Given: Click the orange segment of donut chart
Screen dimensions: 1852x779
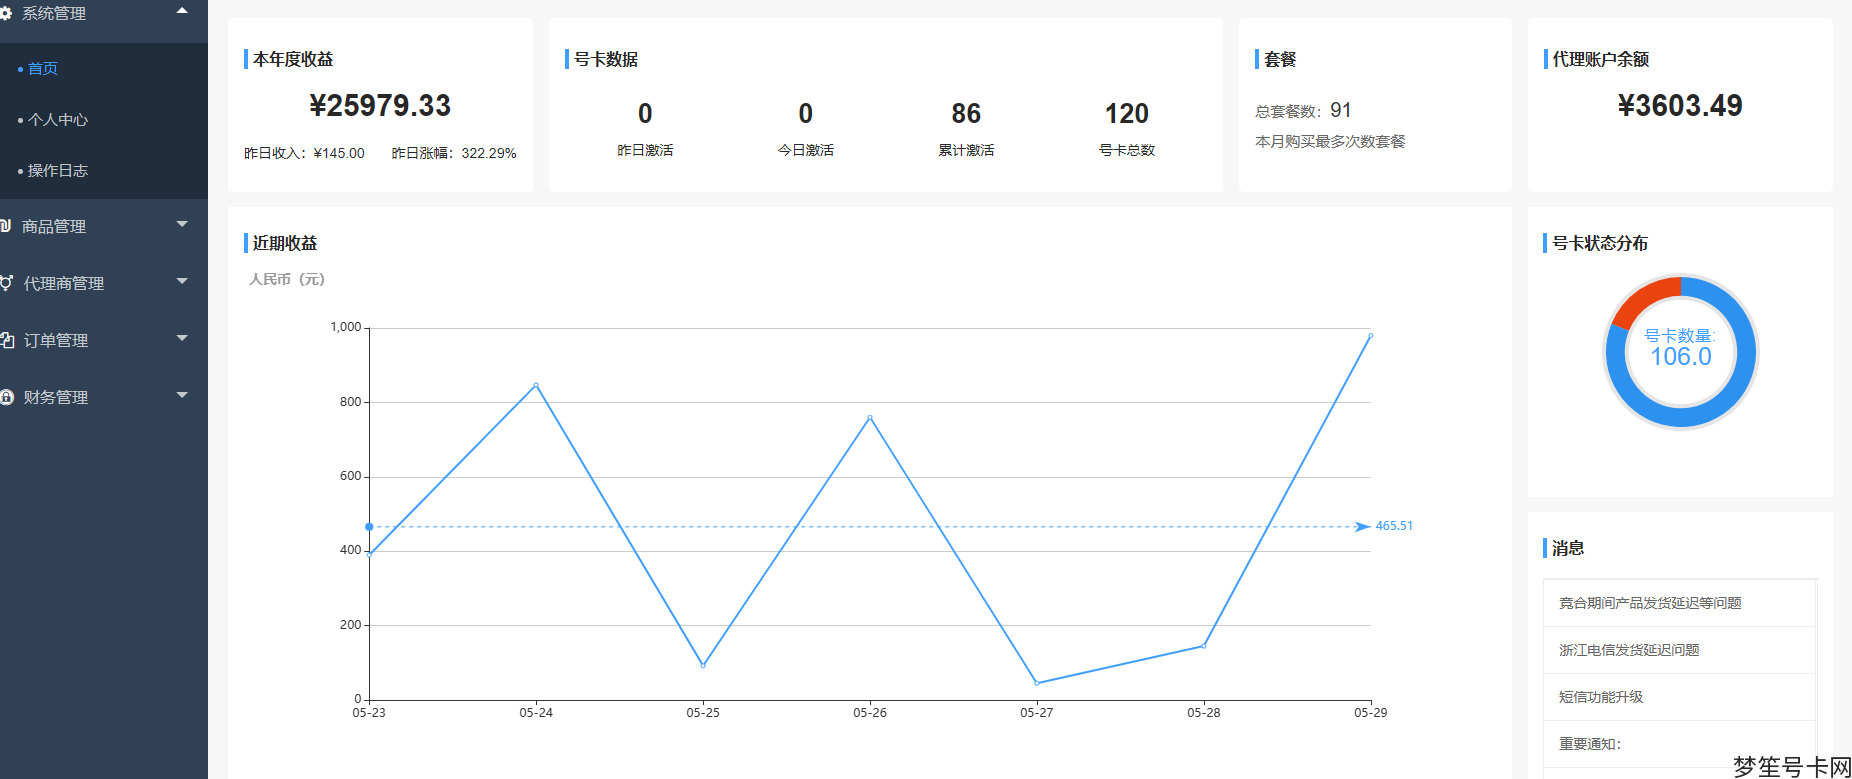Looking at the screenshot, I should [x=1643, y=297].
